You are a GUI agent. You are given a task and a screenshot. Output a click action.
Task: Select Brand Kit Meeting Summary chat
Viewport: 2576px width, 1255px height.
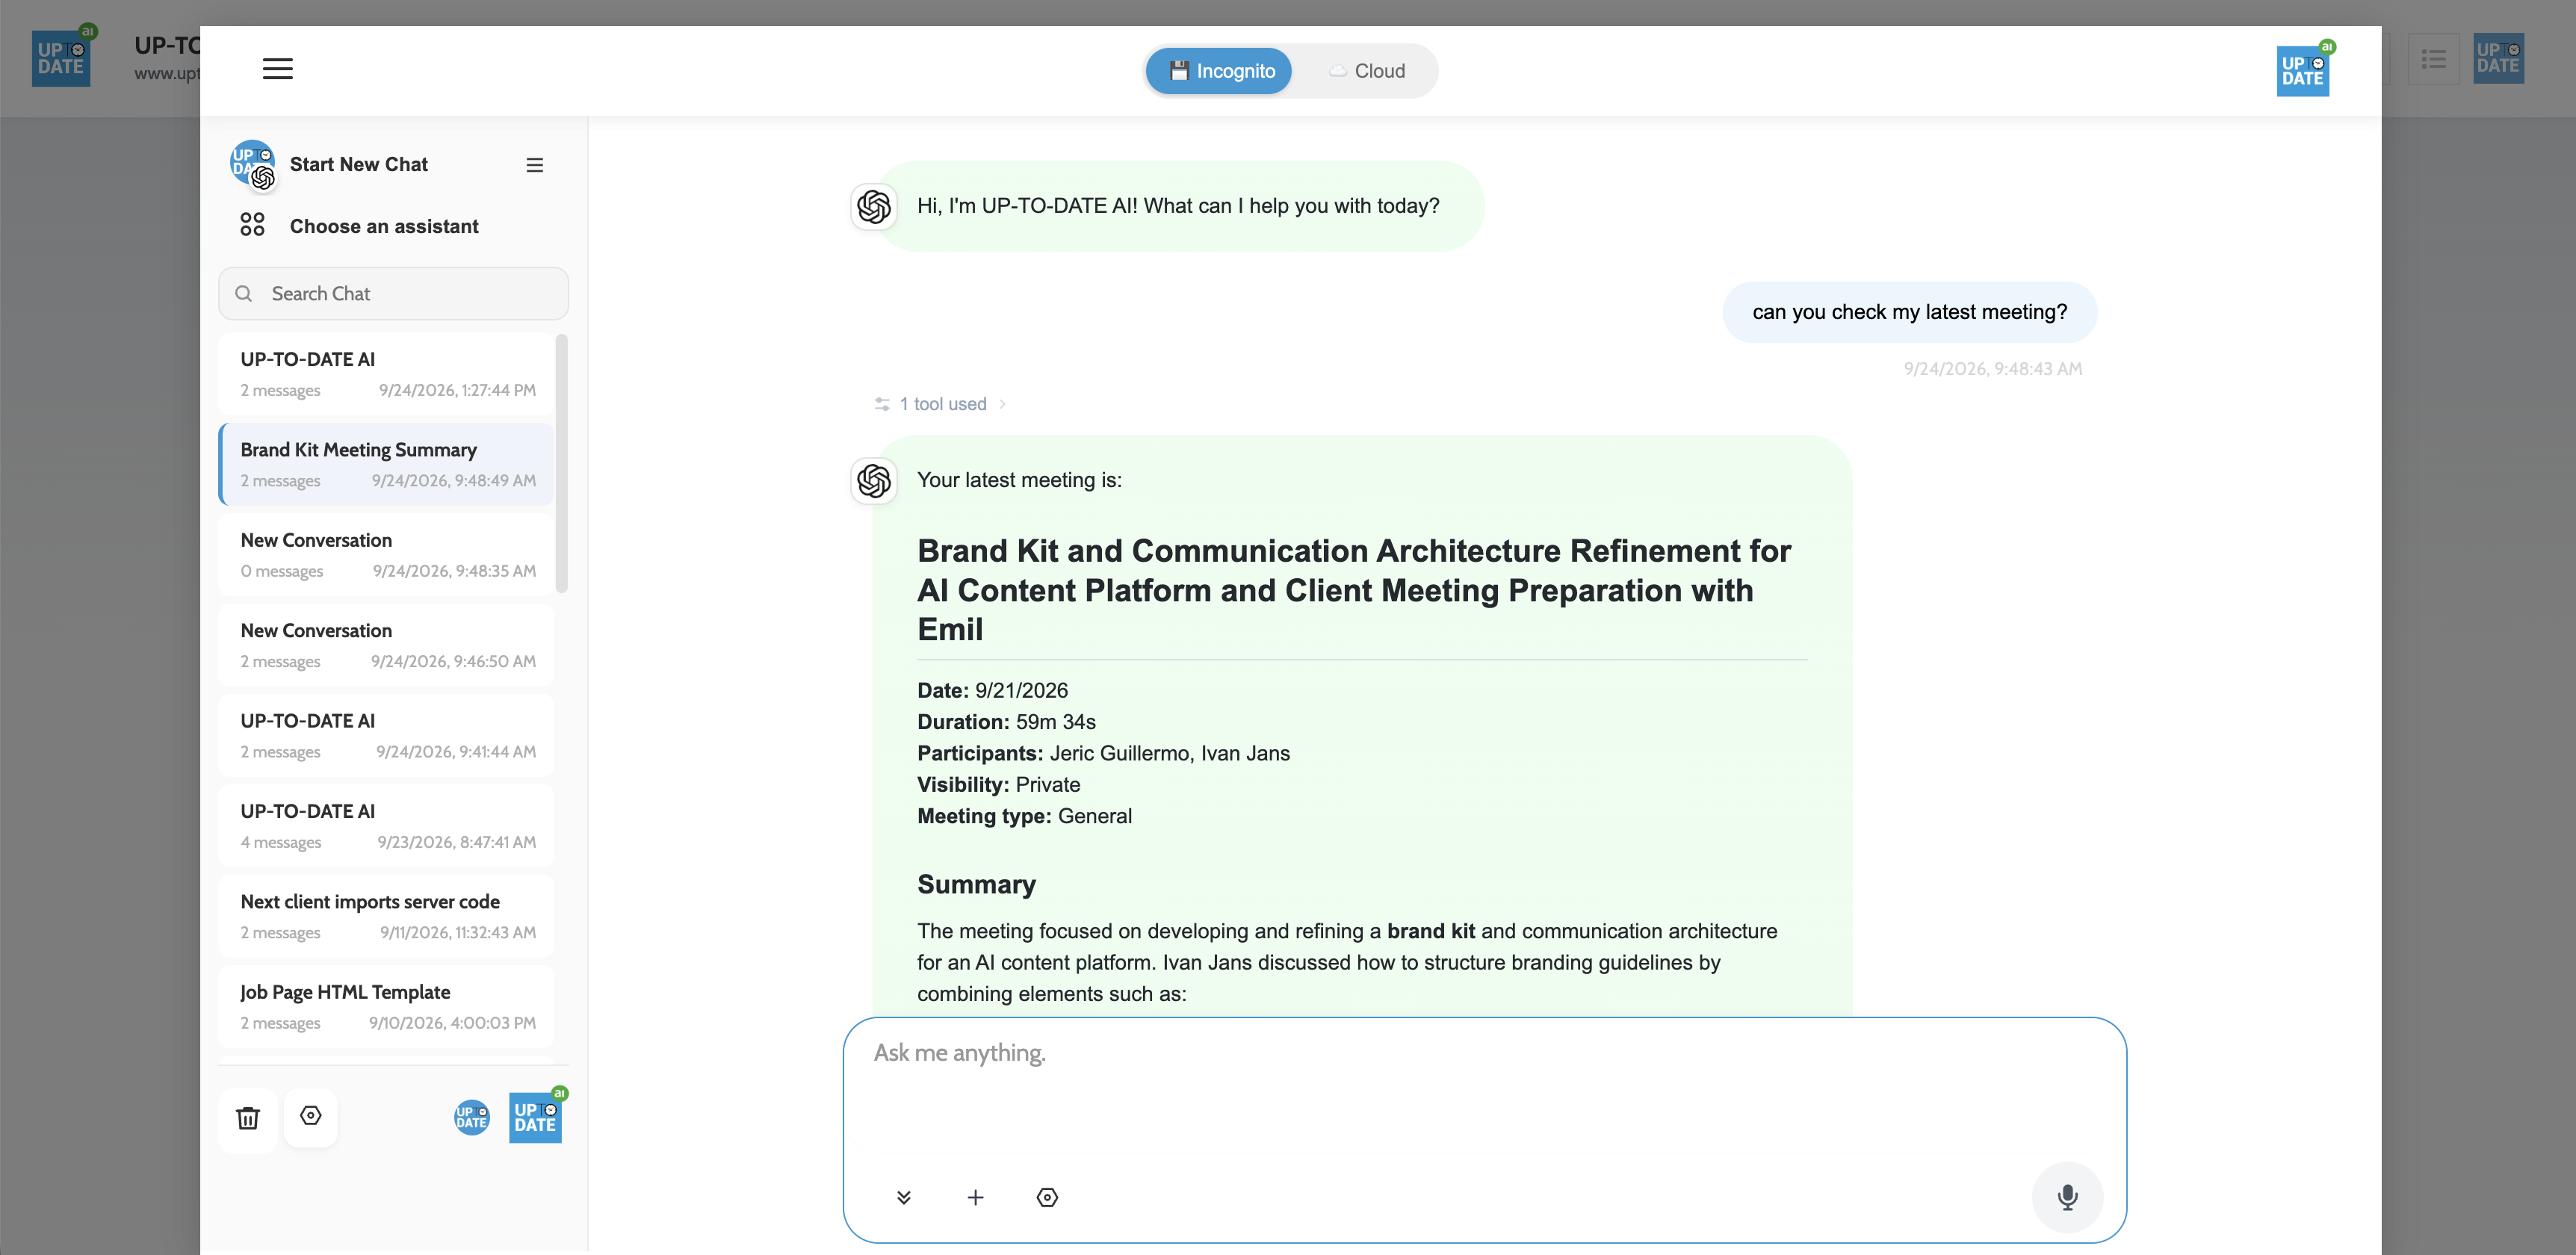point(386,464)
